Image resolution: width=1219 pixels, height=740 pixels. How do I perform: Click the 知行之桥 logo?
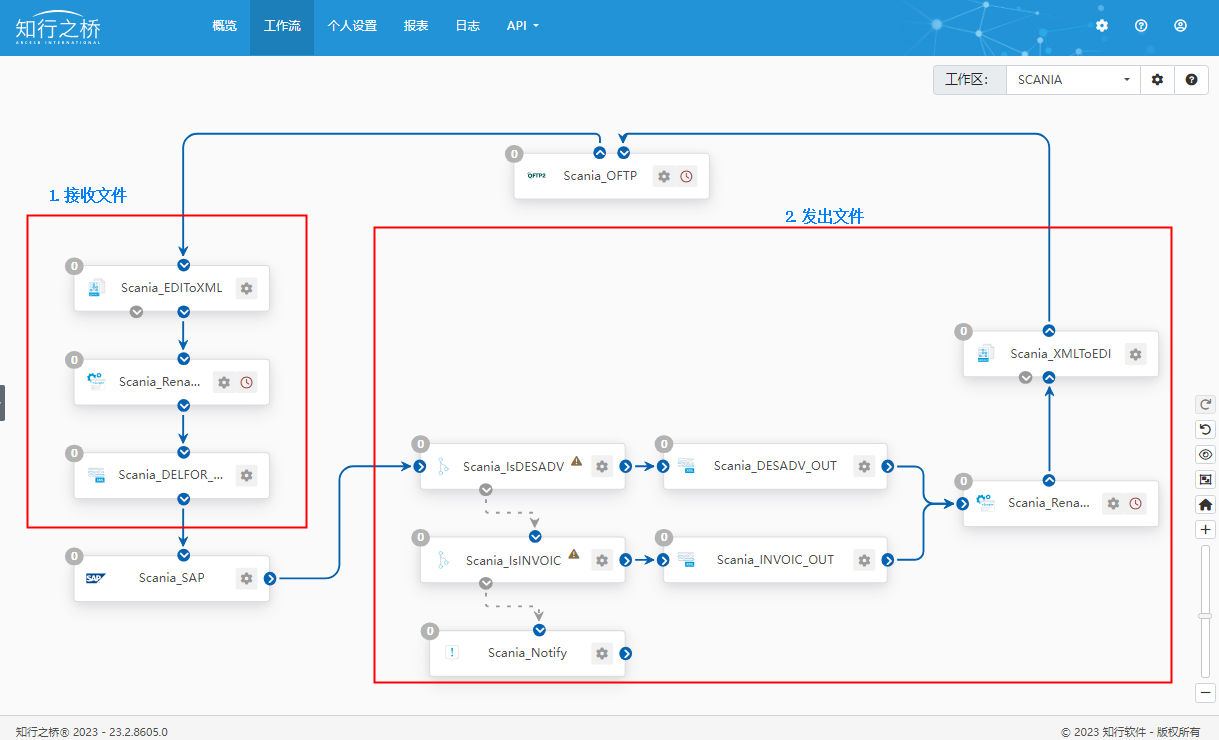(58, 29)
